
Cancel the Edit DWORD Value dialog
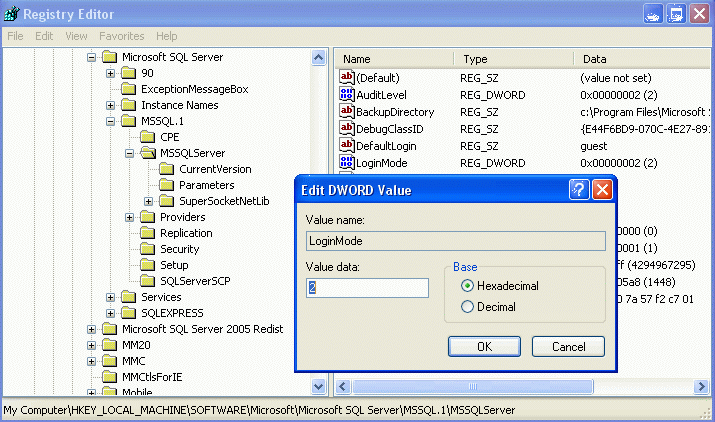567,346
